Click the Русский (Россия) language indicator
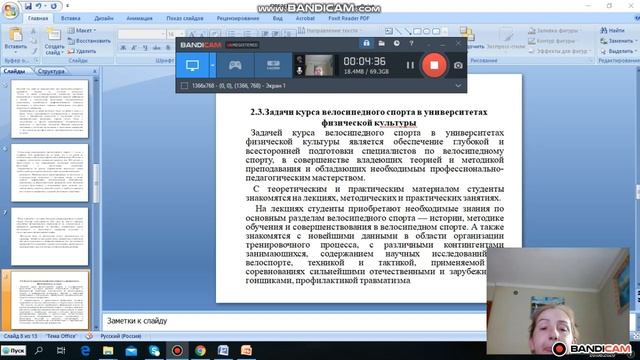The width and height of the screenshot is (640, 360). coord(121,336)
